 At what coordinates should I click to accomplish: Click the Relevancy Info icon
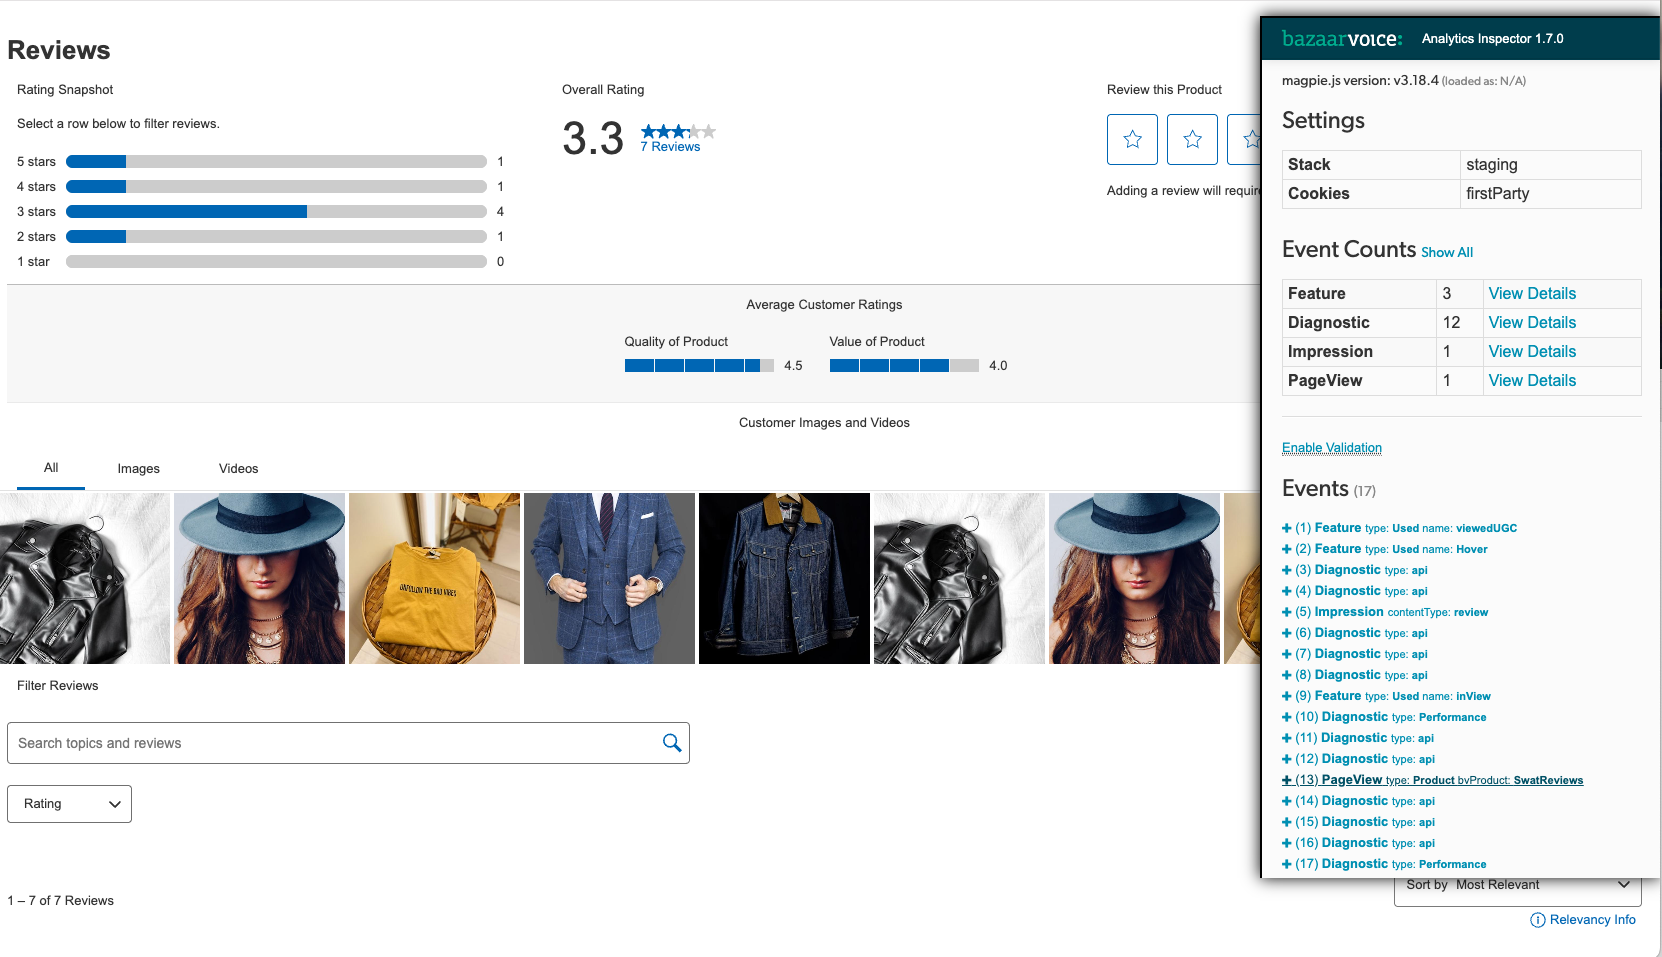coord(1538,920)
